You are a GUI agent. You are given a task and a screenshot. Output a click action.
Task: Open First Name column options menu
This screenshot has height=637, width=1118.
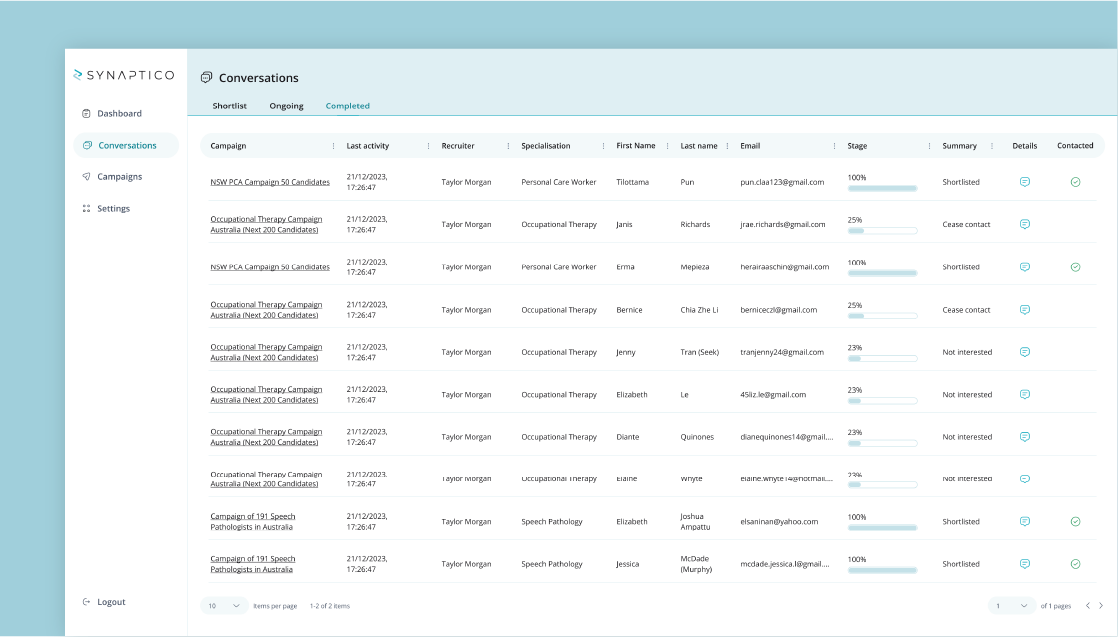pos(667,146)
